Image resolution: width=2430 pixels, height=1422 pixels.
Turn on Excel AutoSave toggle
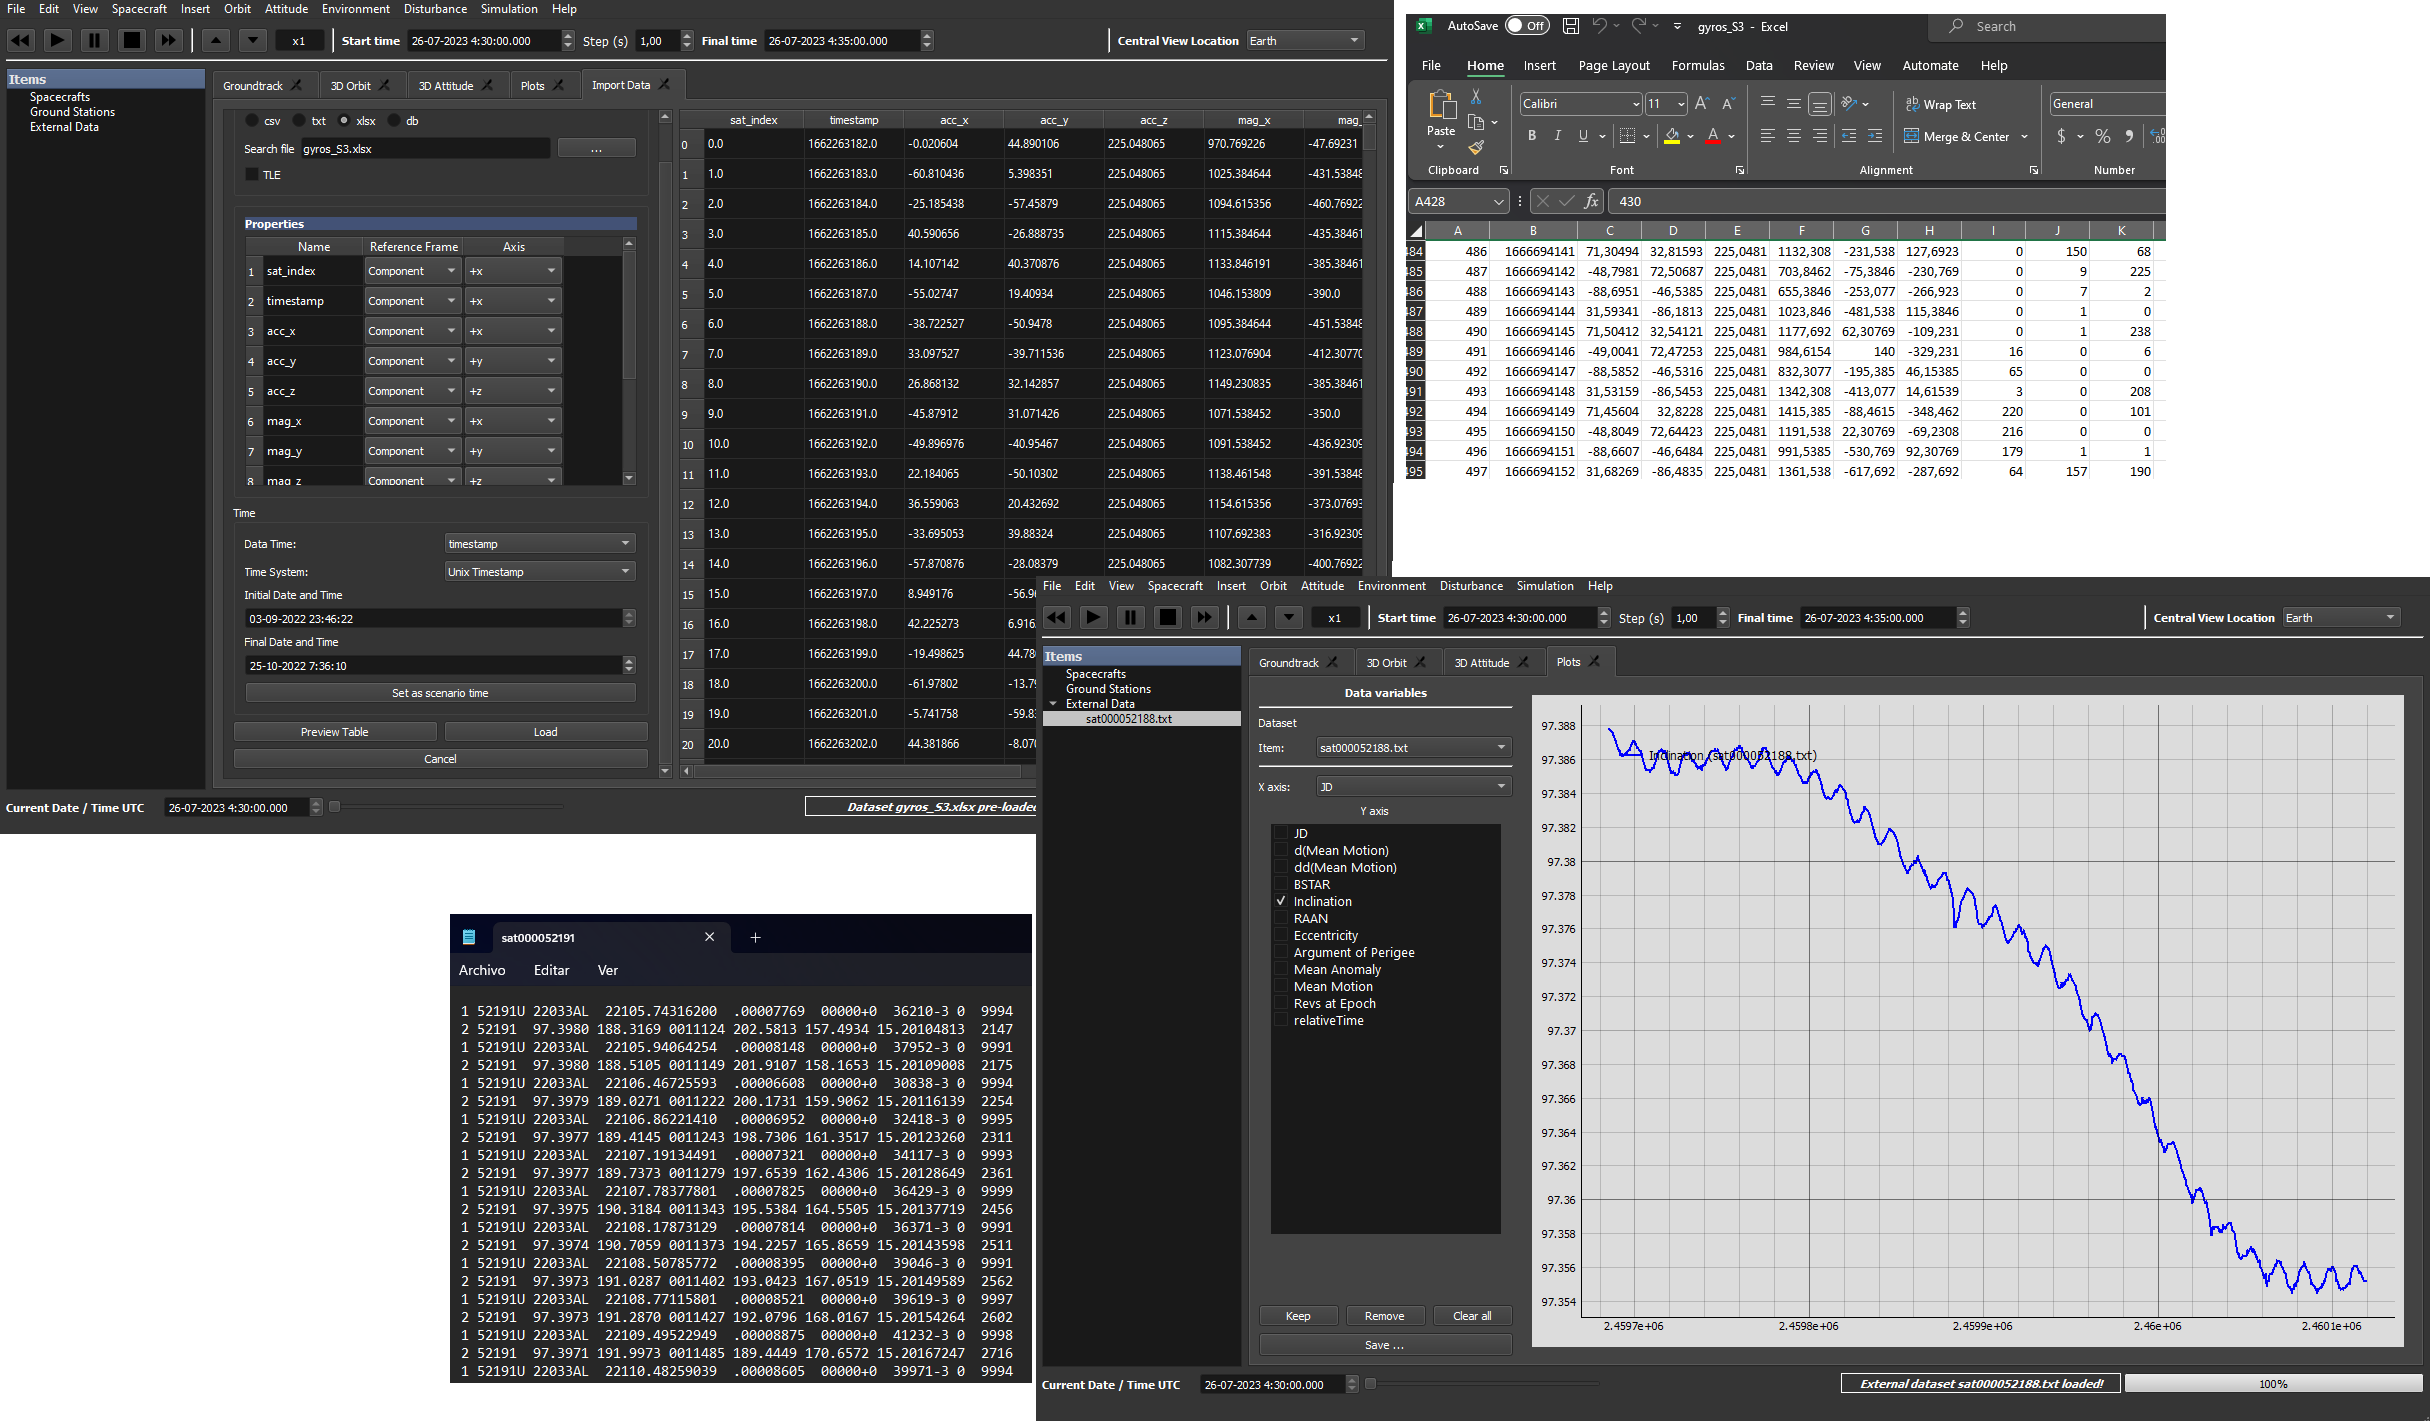tap(1526, 26)
